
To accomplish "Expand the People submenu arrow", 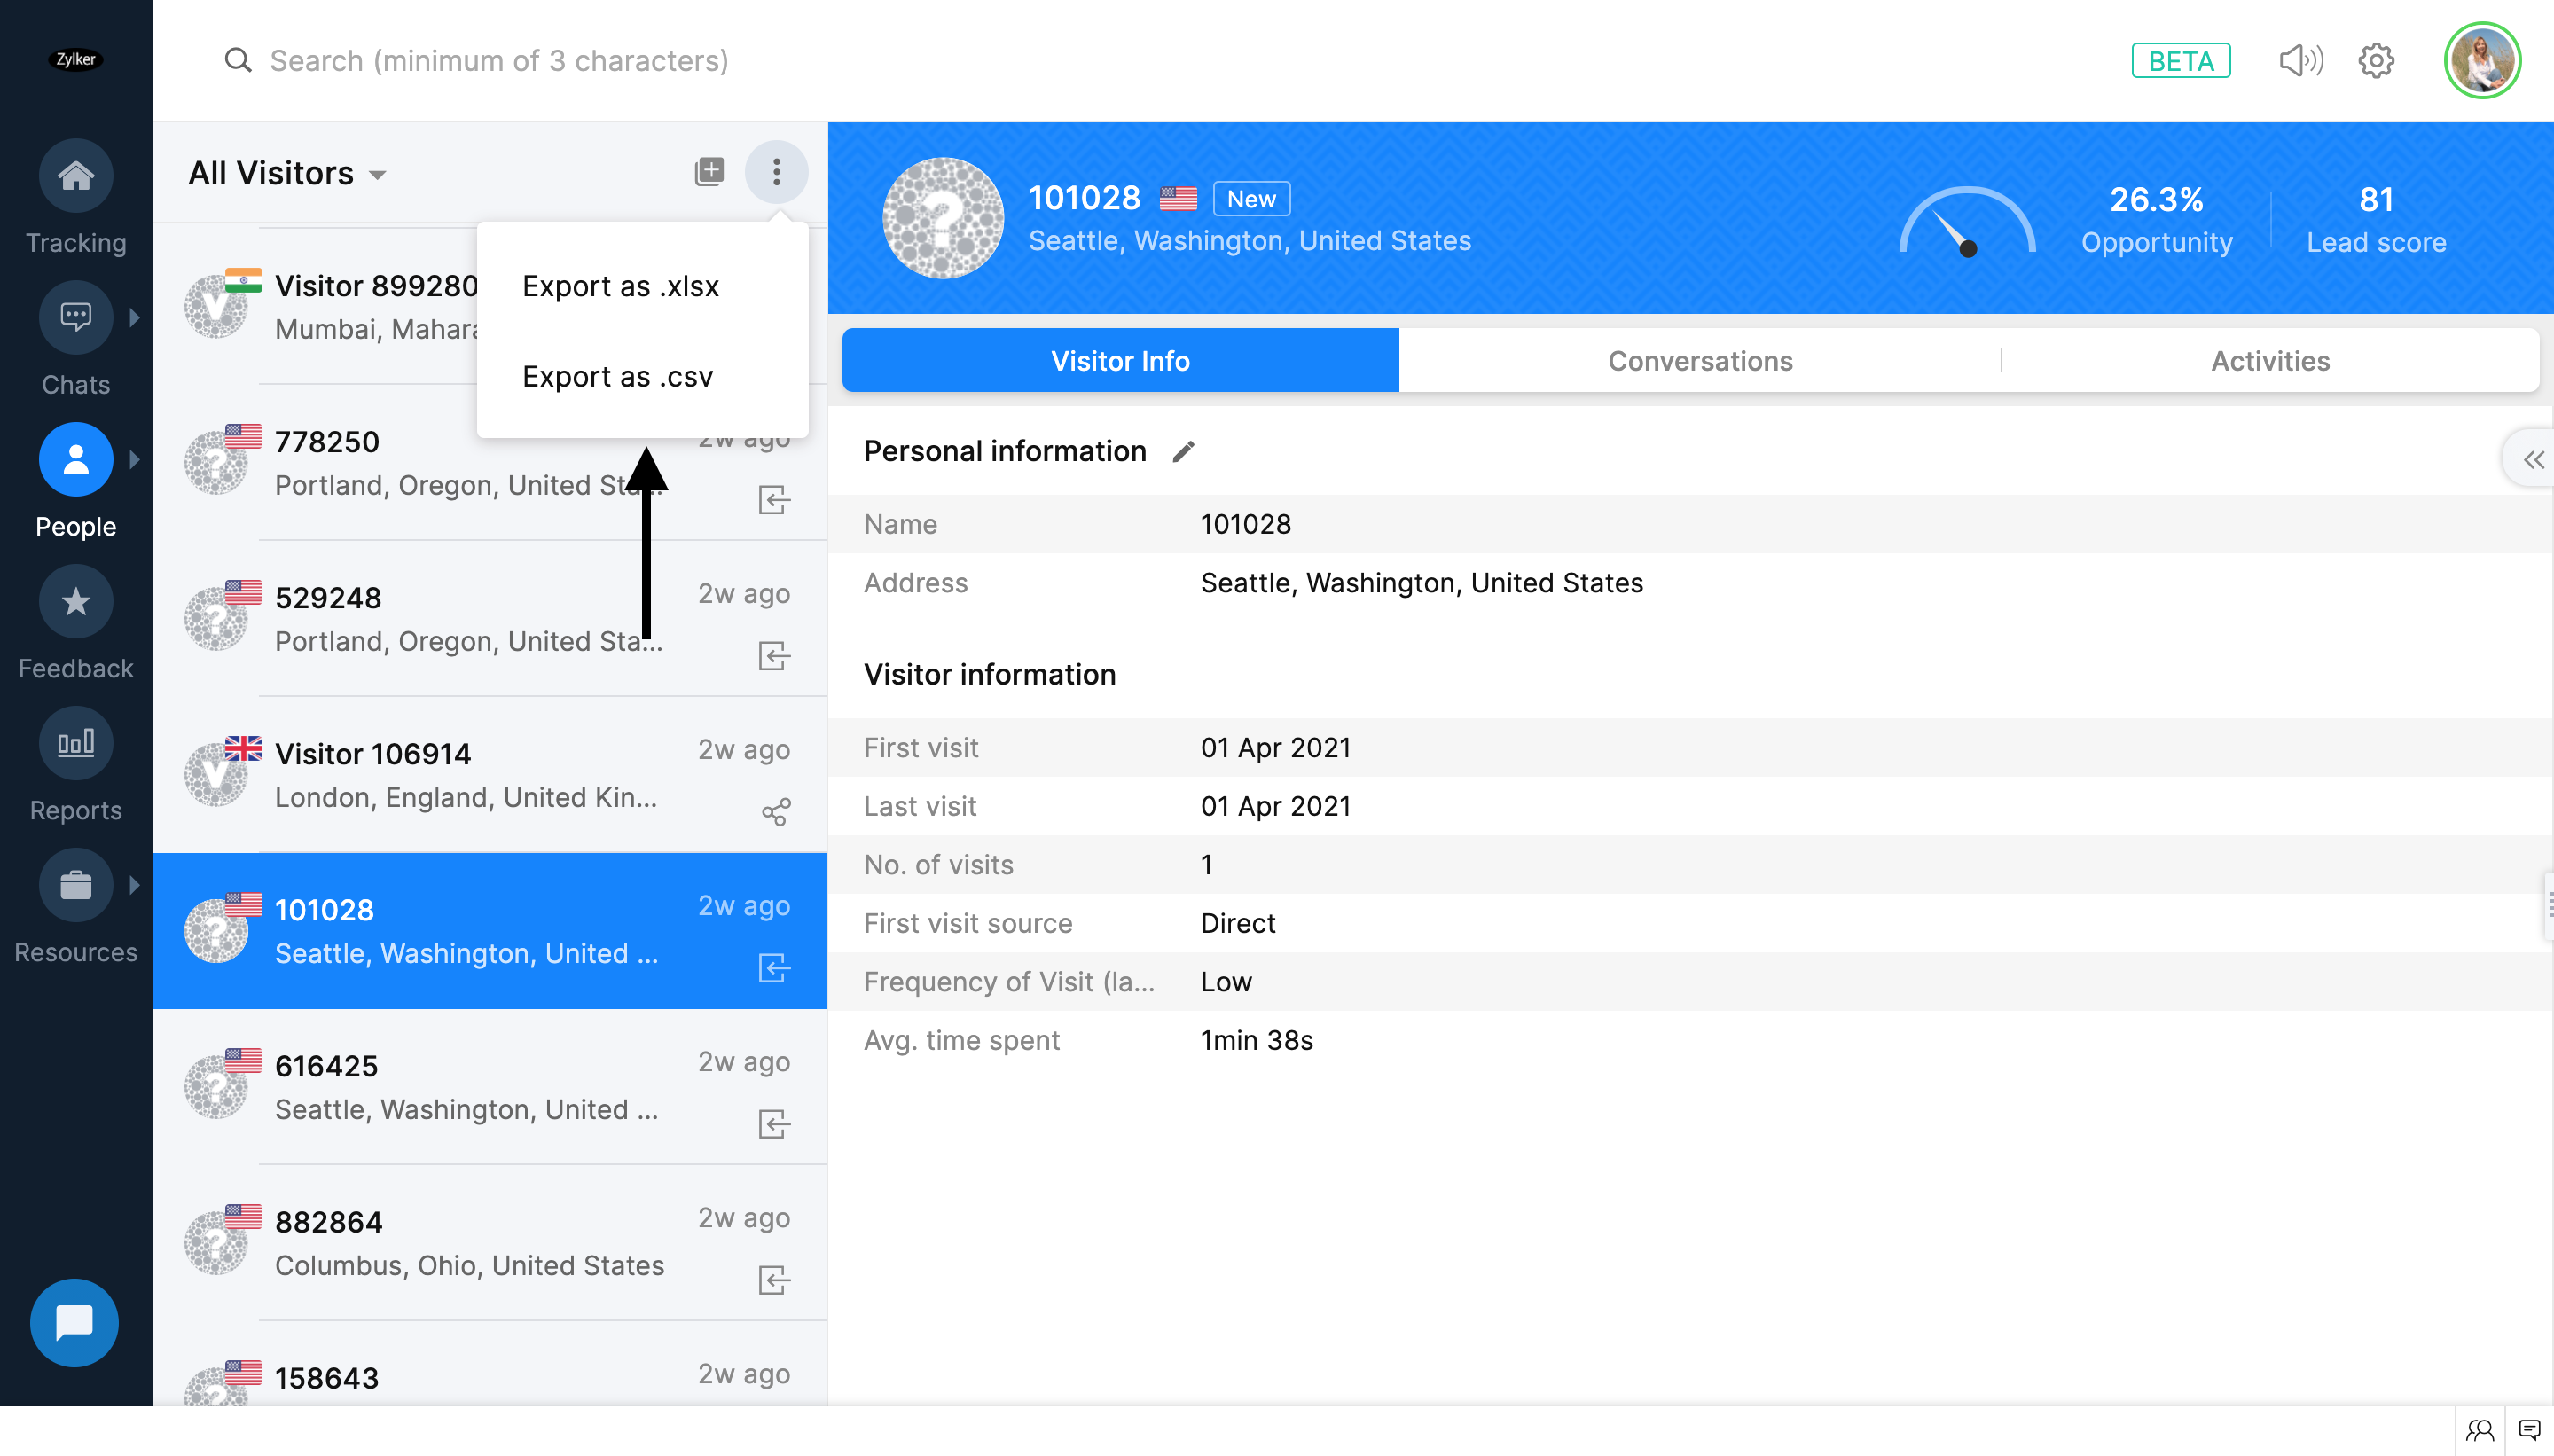I will (x=134, y=460).
